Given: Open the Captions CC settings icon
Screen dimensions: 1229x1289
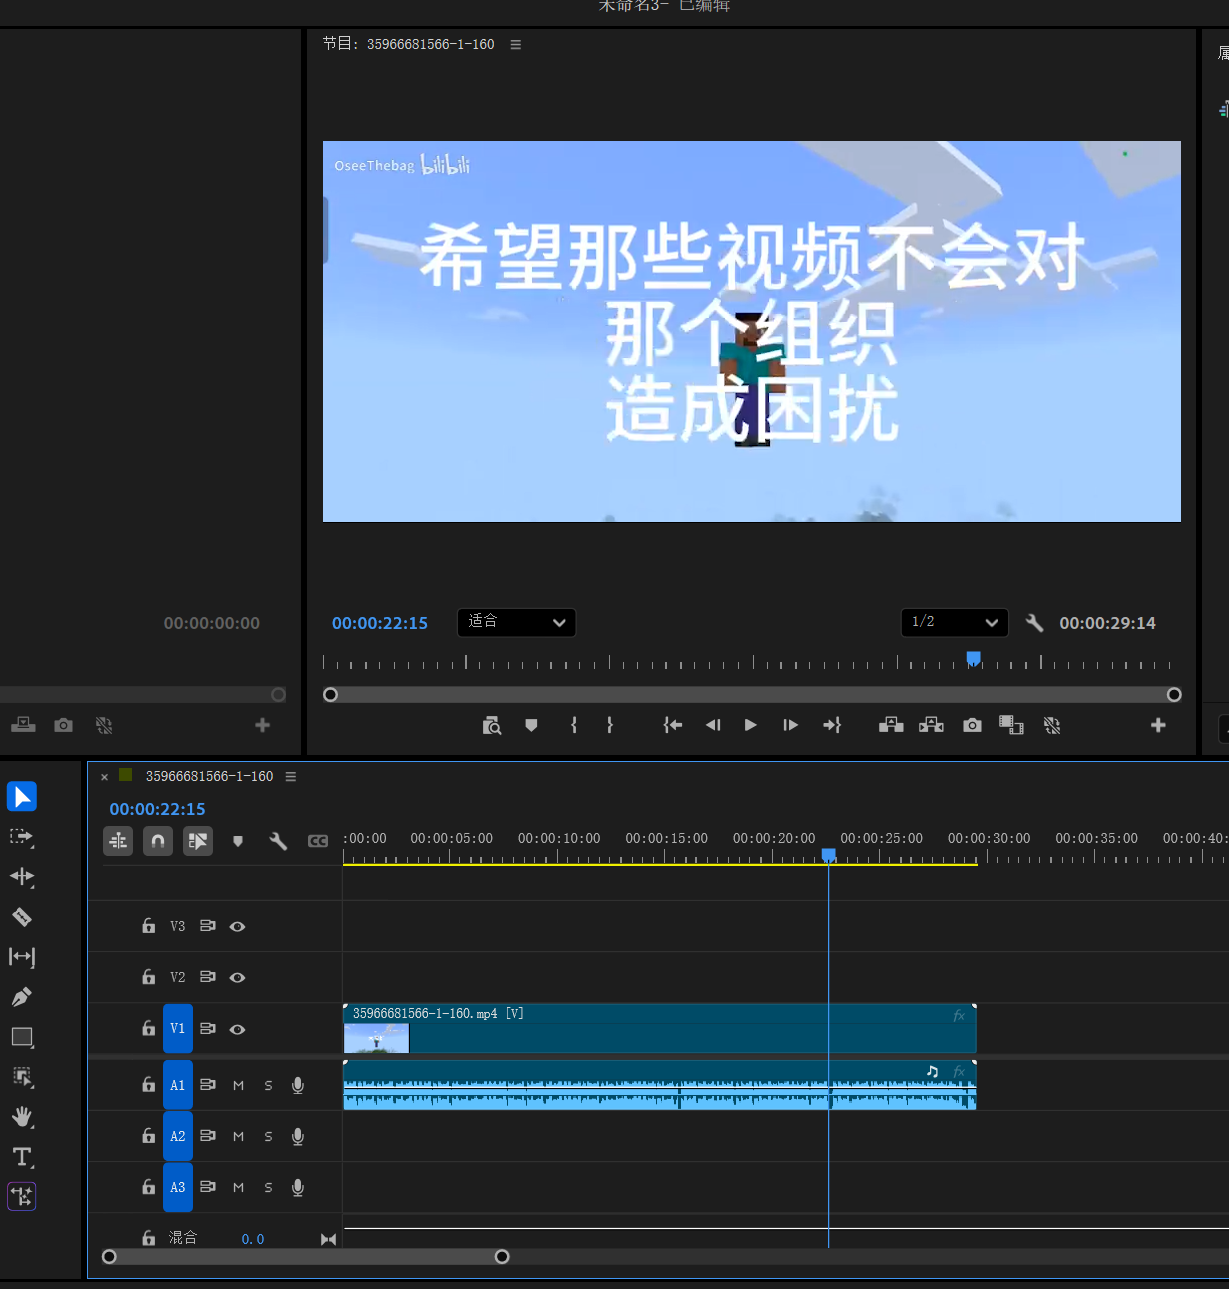Looking at the screenshot, I should pos(318,841).
